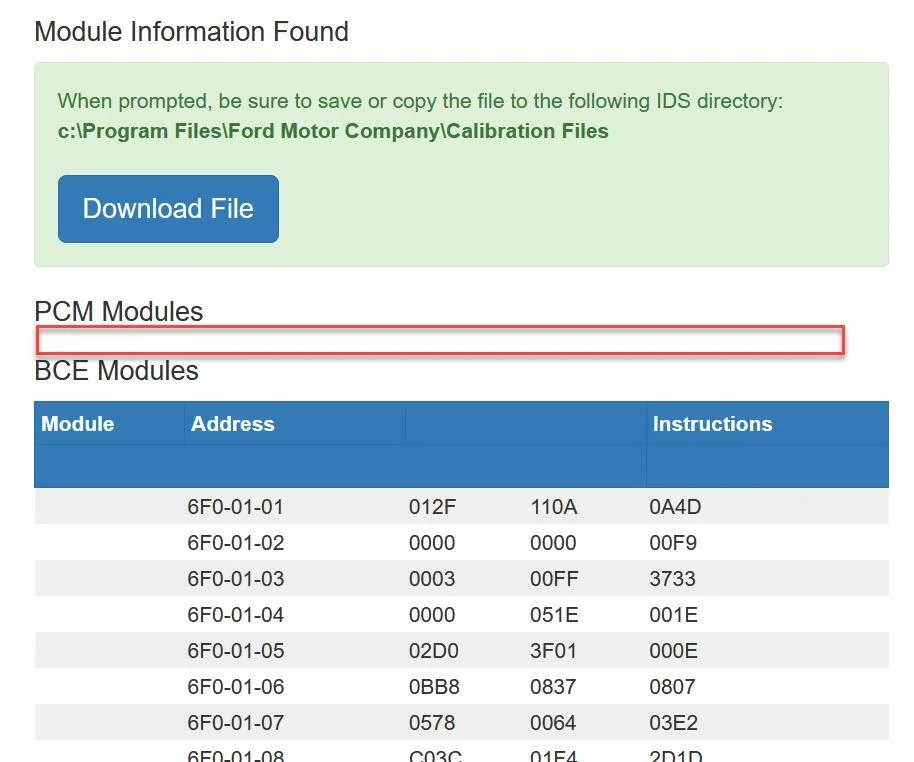The image size is (914, 762).
Task: Click value 0BB8 in row 6F0-01-06
Action: tap(434, 687)
